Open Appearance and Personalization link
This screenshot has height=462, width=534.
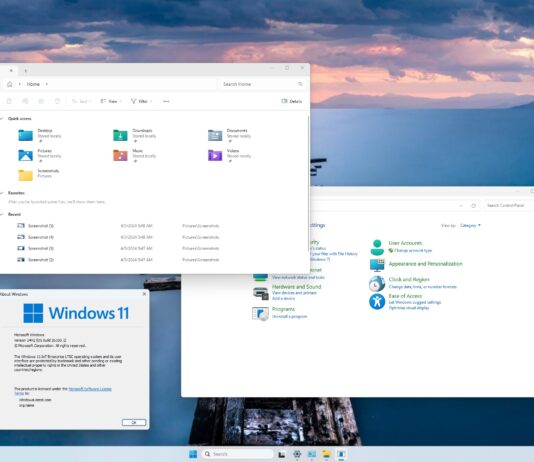425,264
